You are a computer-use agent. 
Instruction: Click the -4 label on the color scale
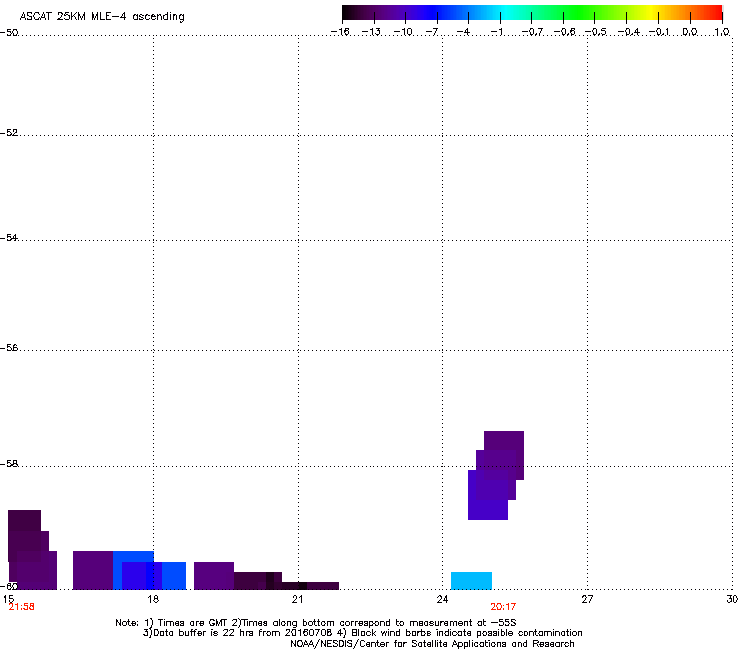[463, 32]
